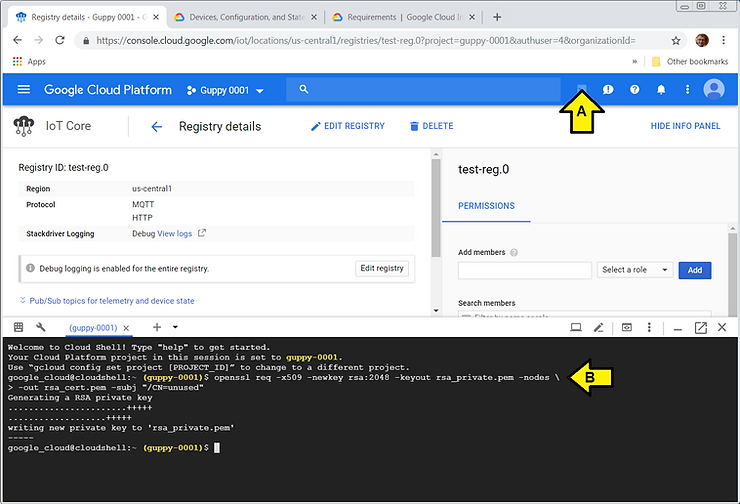Switch to the Permissions tab
Viewport: 740px width, 504px height.
(x=486, y=206)
